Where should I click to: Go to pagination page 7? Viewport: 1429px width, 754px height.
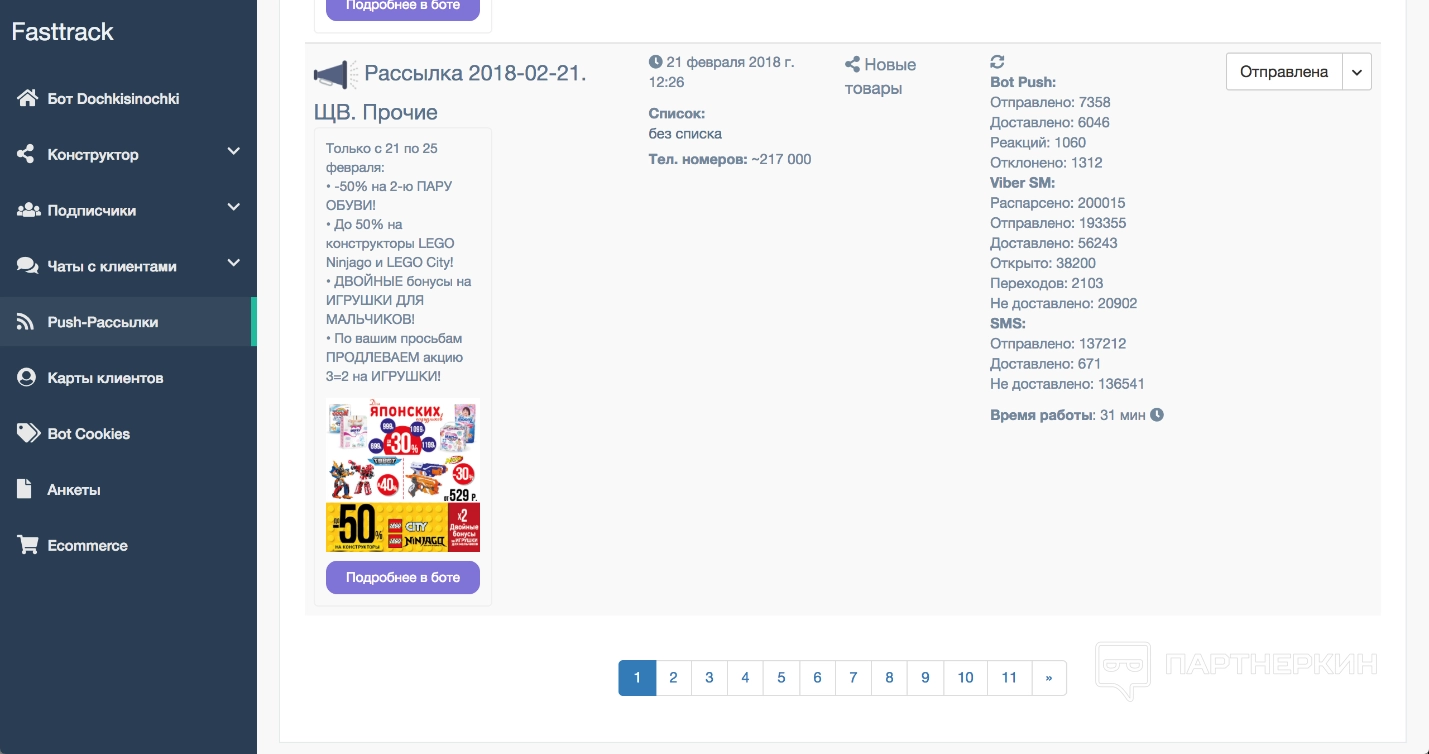(853, 678)
